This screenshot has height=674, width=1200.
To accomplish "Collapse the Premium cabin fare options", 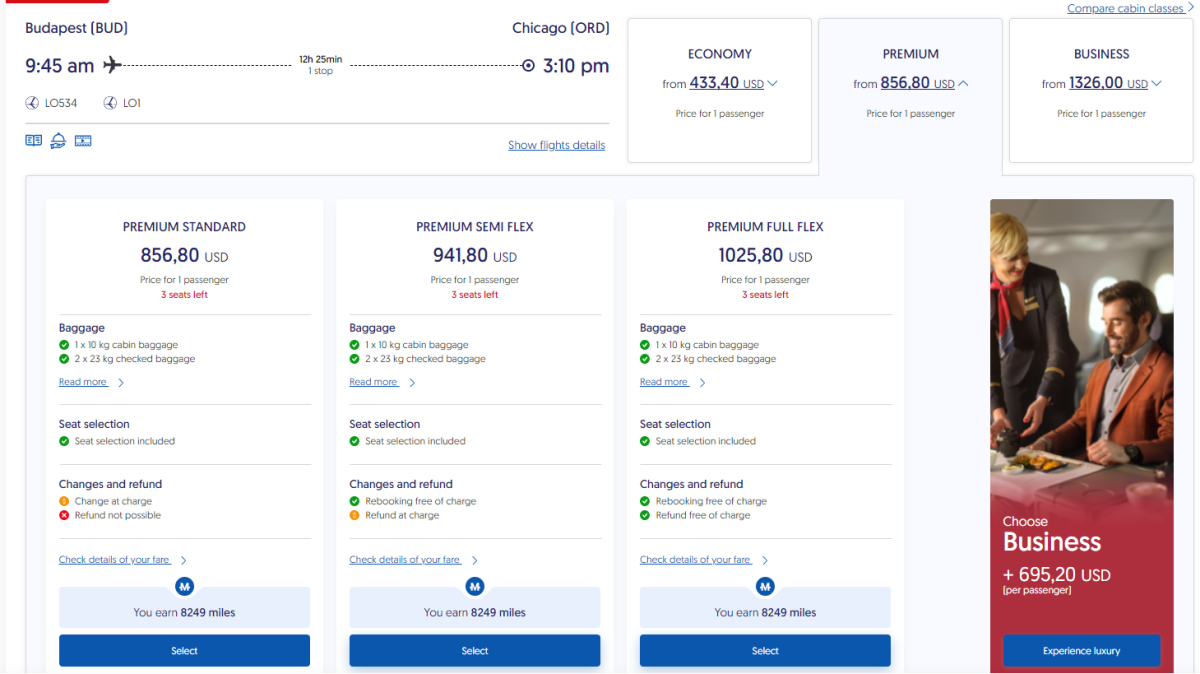I will 963,84.
